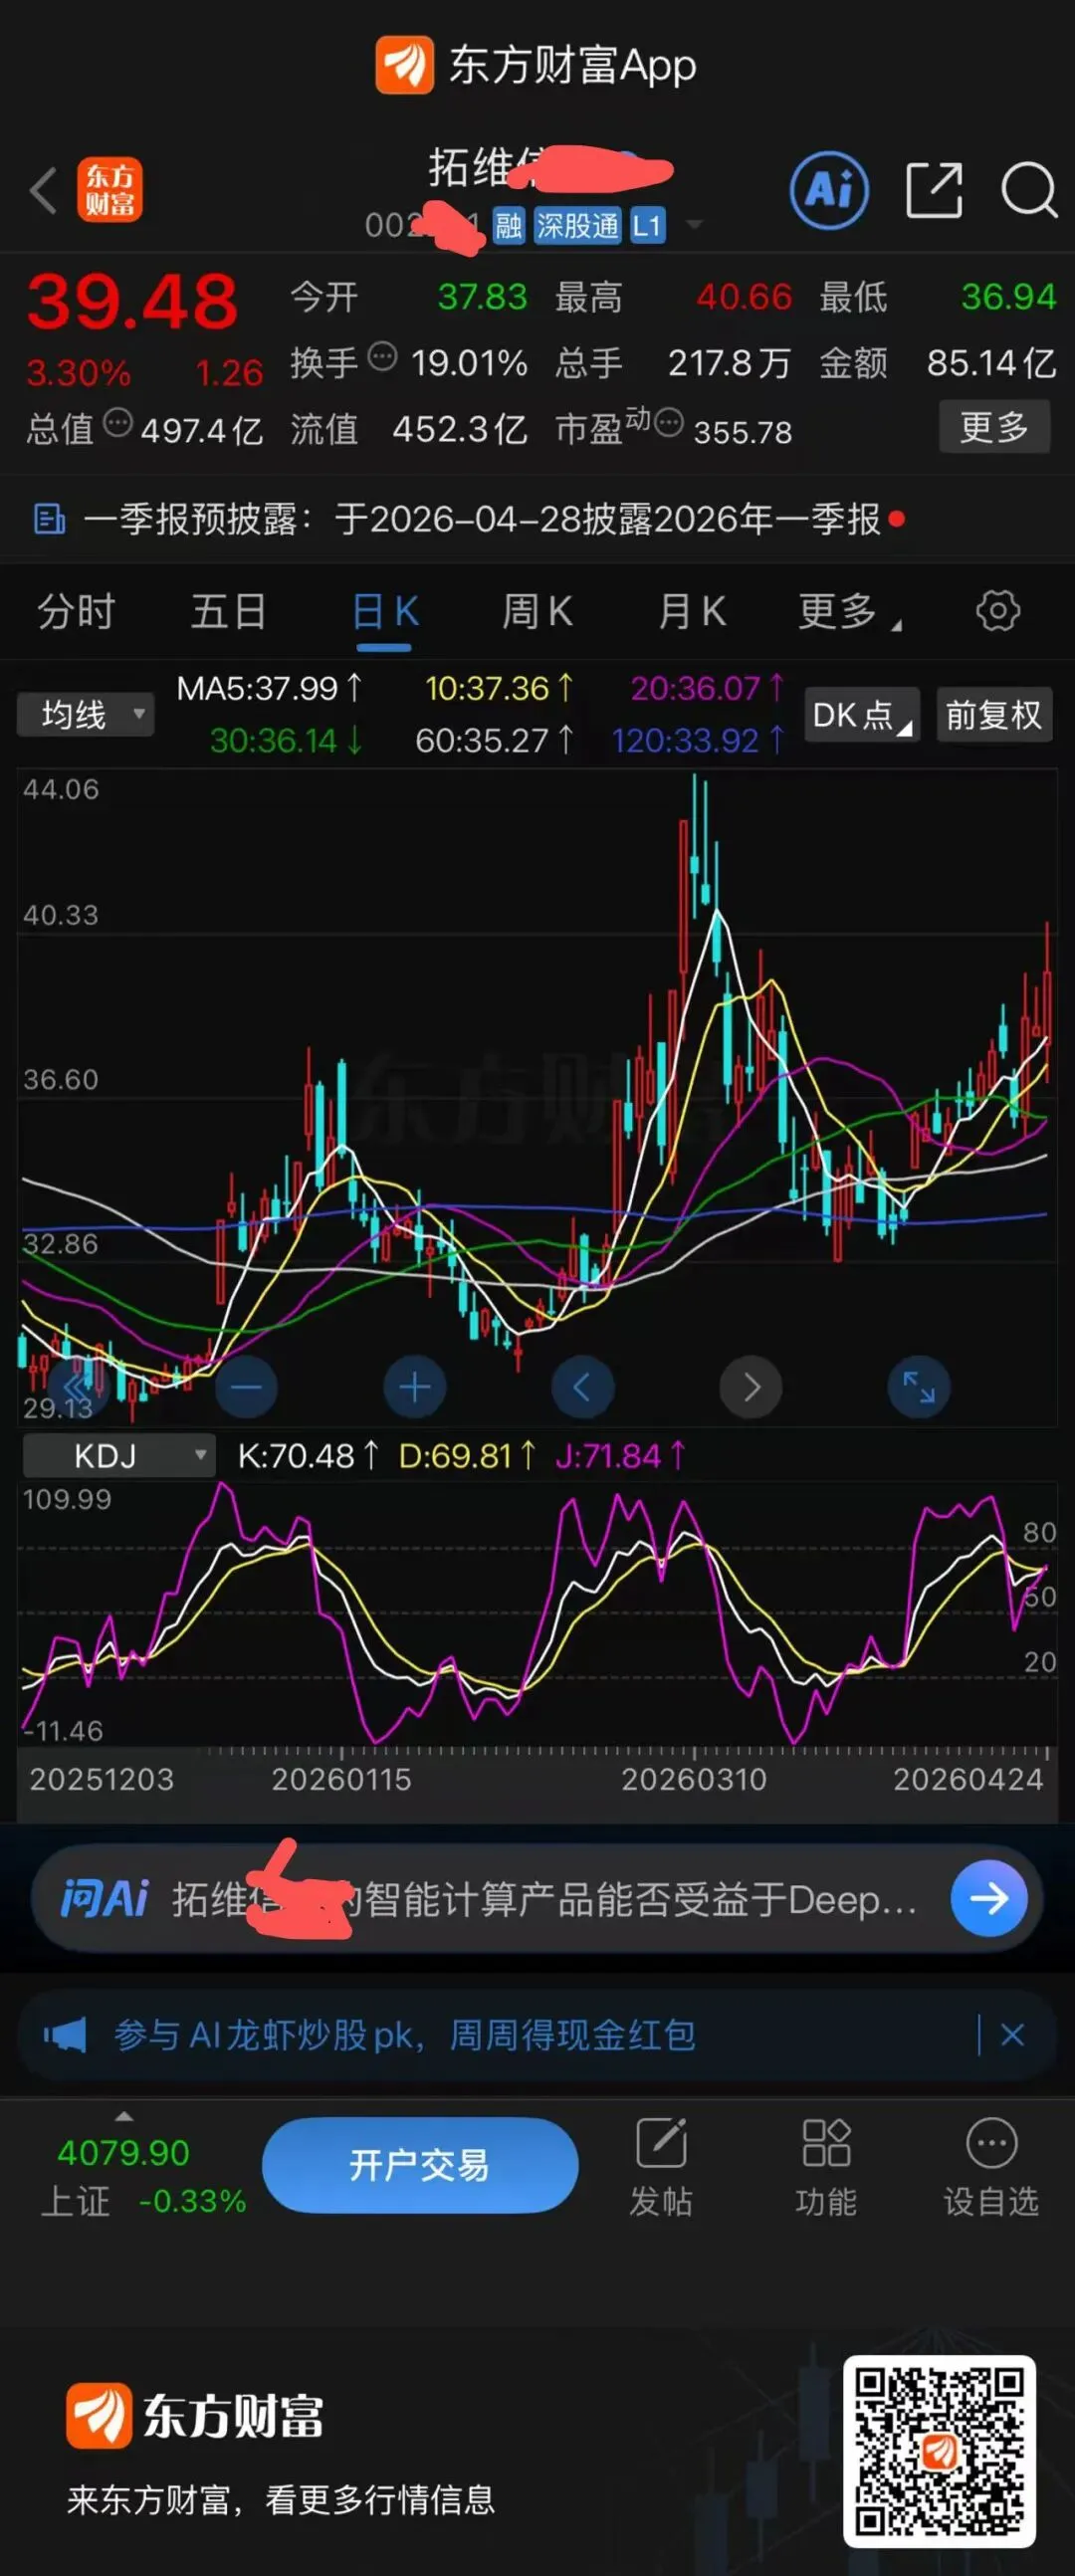Tap the 30:36.14 moving average value
This screenshot has width=1075, height=2576.
[x=286, y=740]
